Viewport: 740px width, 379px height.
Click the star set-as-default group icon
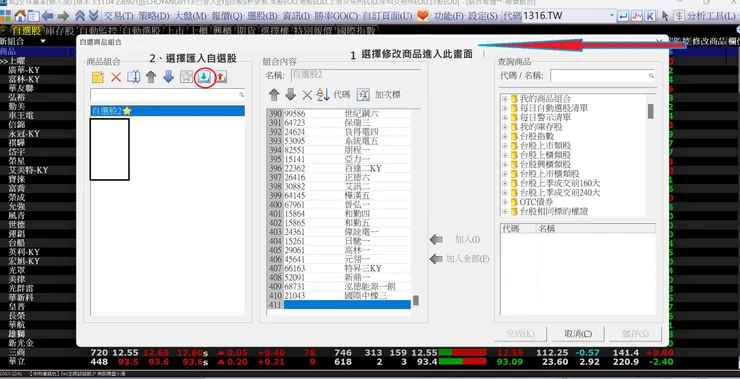tap(186, 77)
